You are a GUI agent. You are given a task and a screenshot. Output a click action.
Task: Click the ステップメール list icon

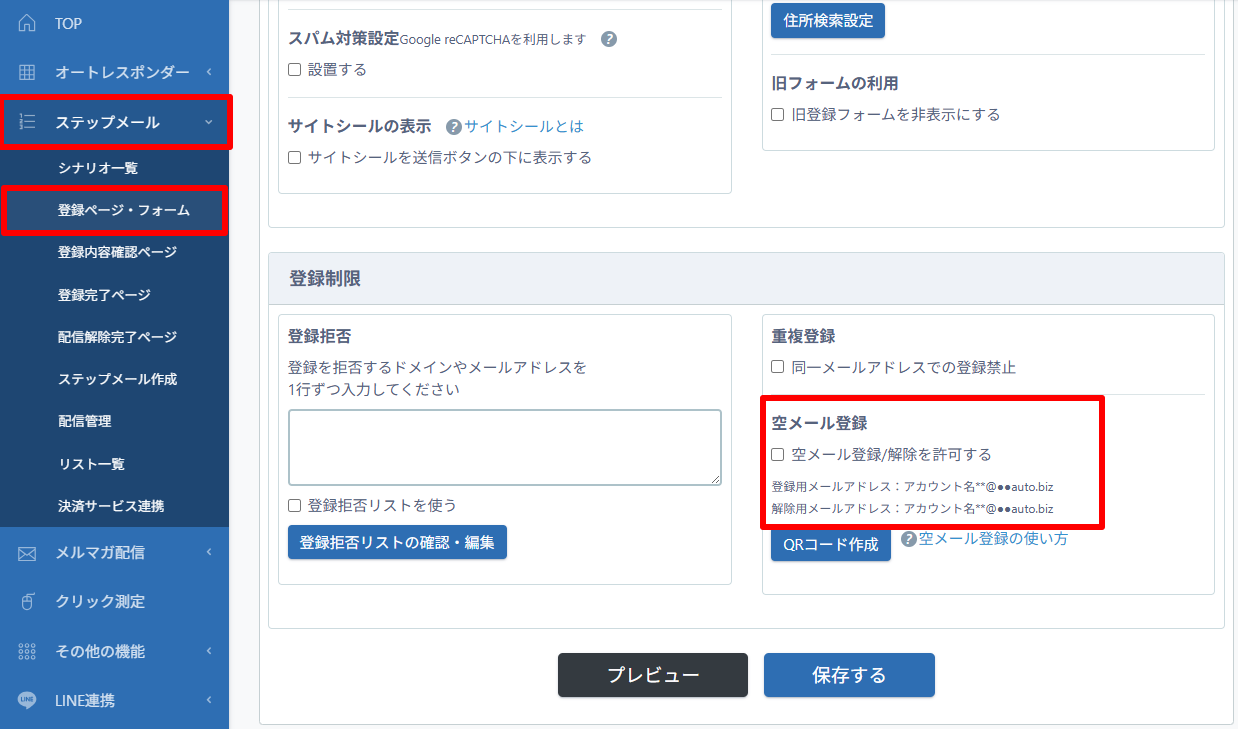click(27, 122)
